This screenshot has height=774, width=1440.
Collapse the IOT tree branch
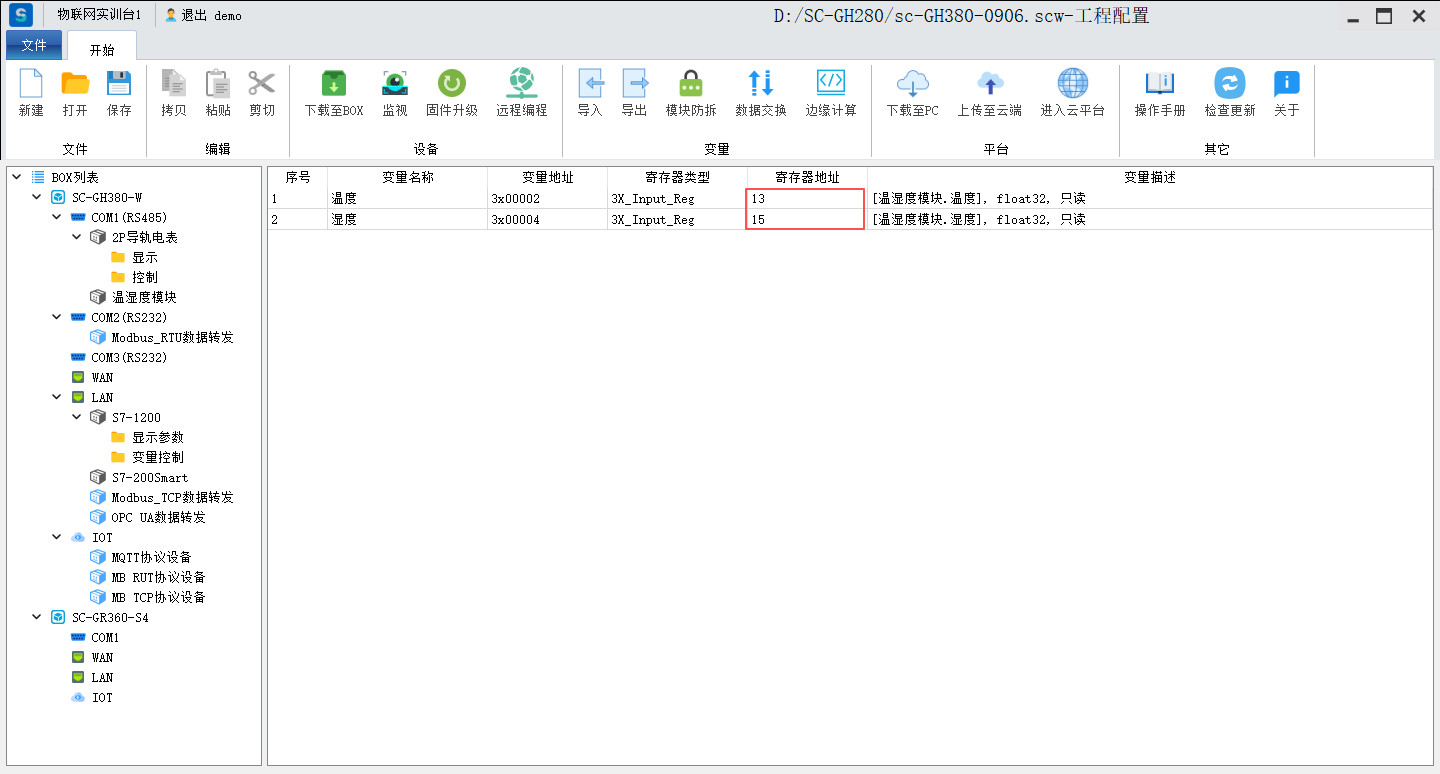tap(57, 537)
